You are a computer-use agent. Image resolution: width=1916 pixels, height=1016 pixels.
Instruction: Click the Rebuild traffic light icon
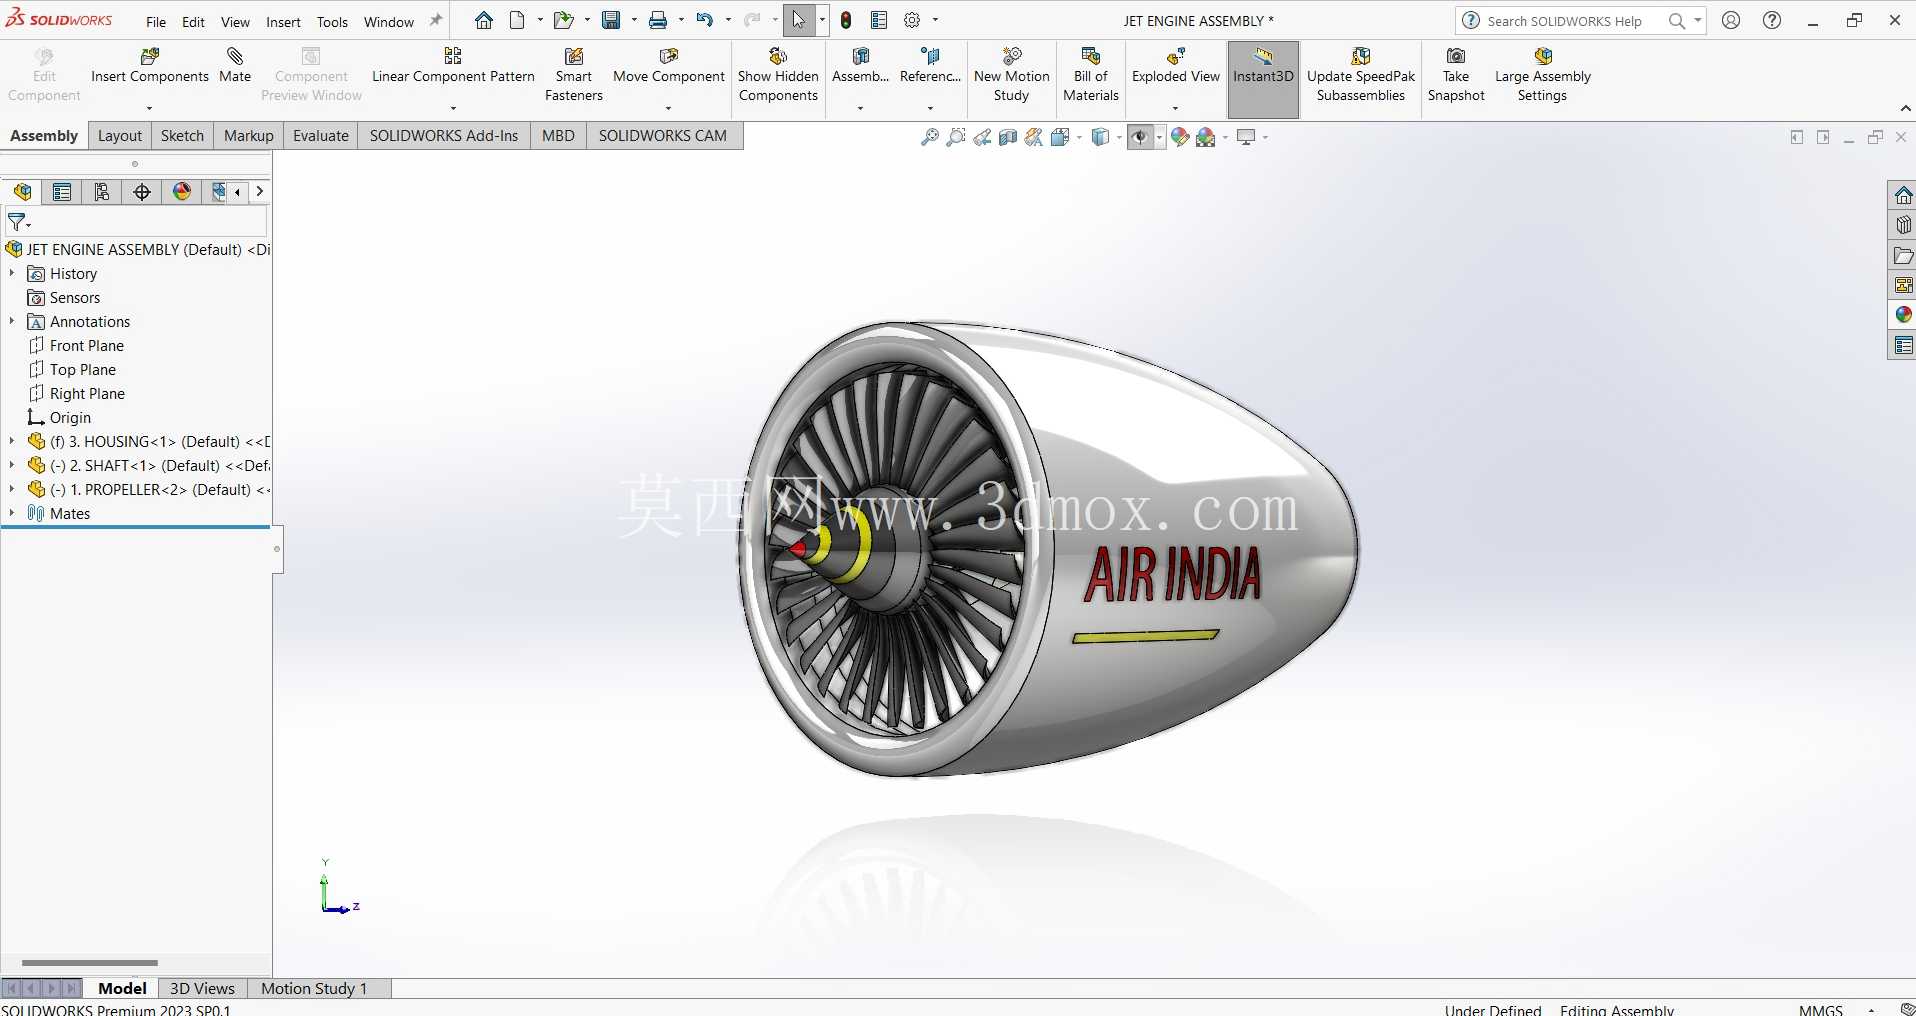(x=846, y=20)
